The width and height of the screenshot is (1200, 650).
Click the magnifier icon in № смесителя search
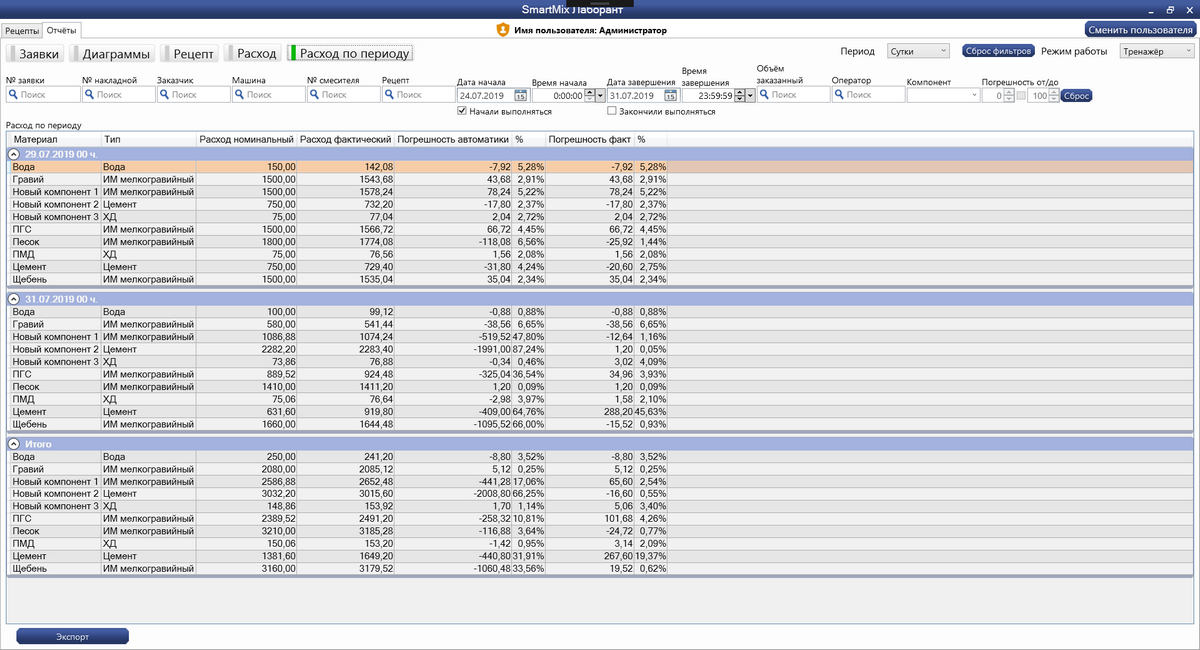[314, 95]
